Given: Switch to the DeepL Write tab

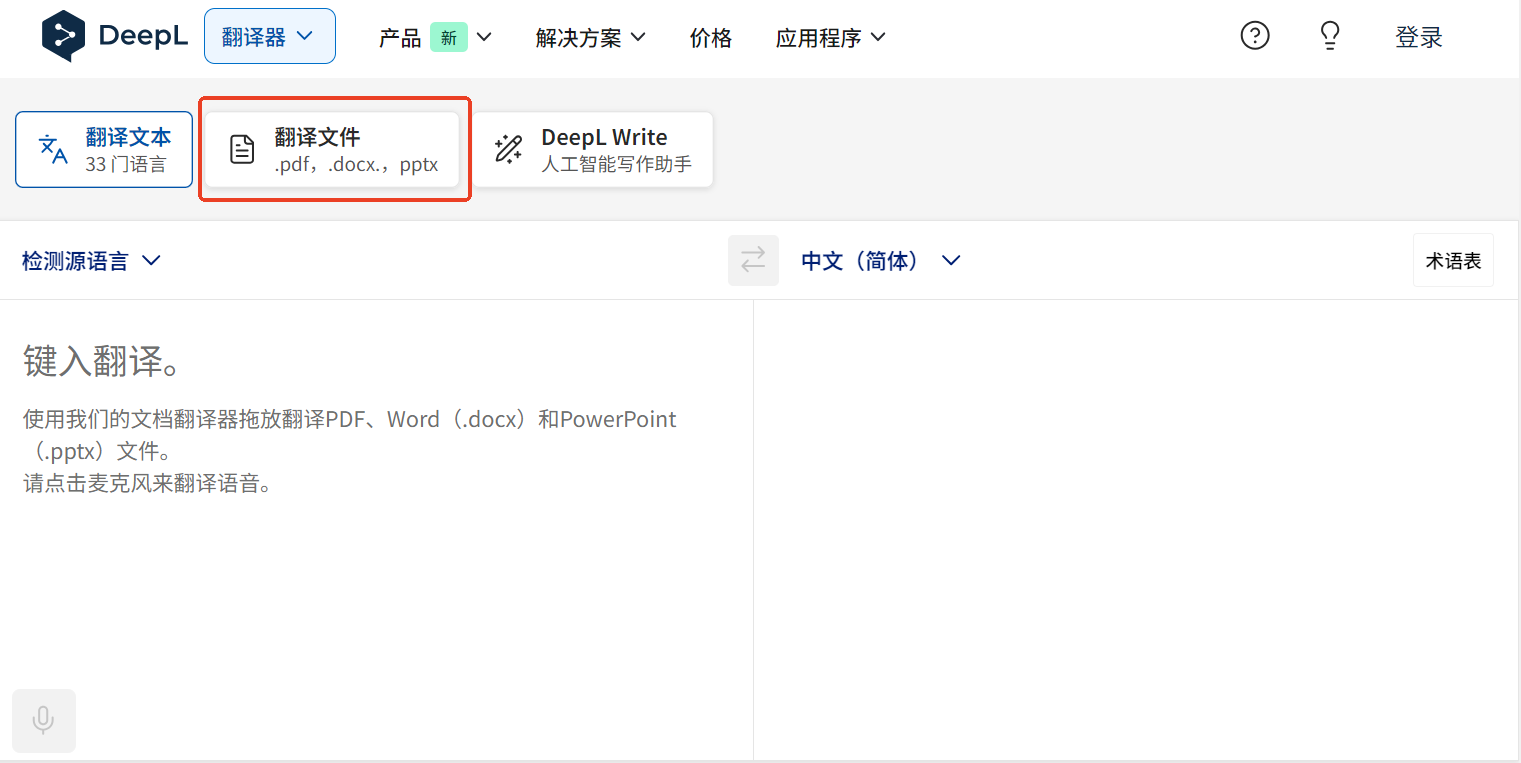Looking at the screenshot, I should tap(593, 149).
